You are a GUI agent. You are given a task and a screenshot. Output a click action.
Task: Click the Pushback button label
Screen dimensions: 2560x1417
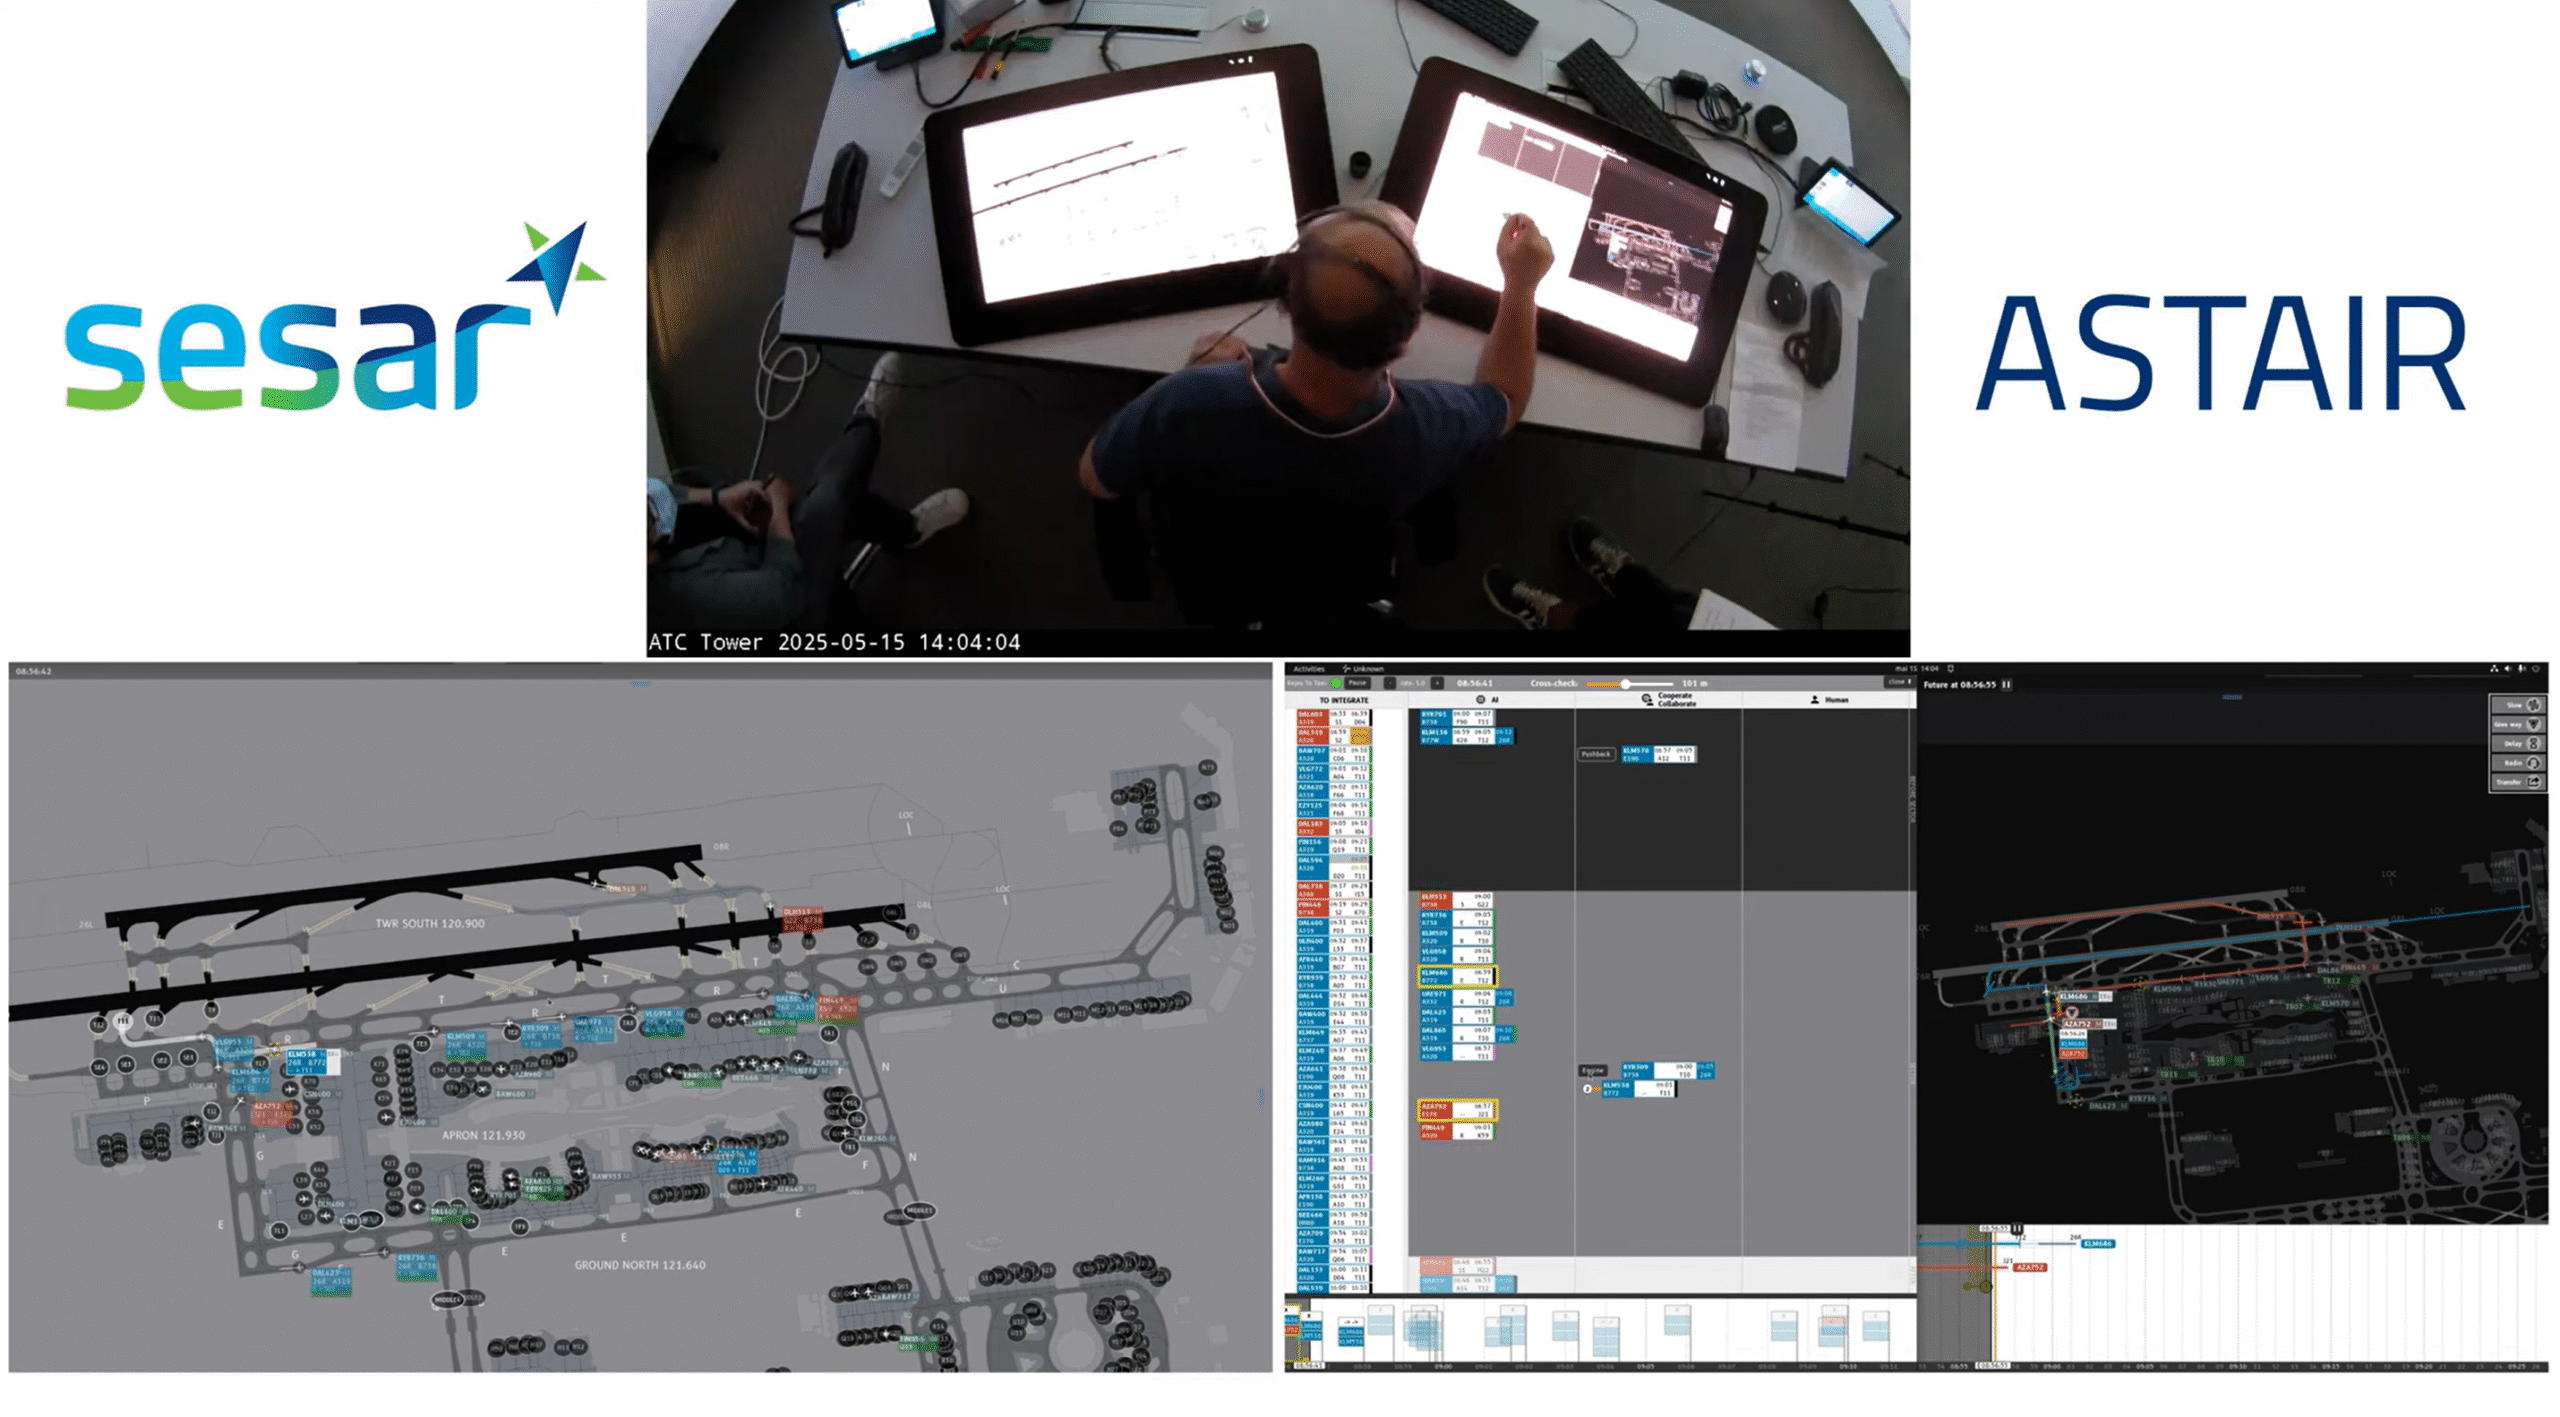click(x=1596, y=754)
